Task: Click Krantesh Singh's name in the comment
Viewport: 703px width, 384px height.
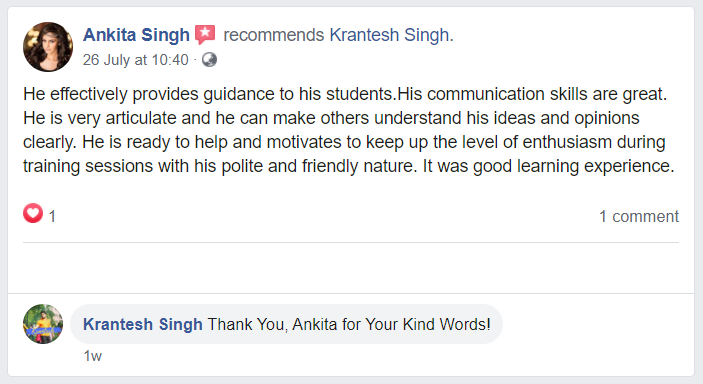Action: click(143, 324)
